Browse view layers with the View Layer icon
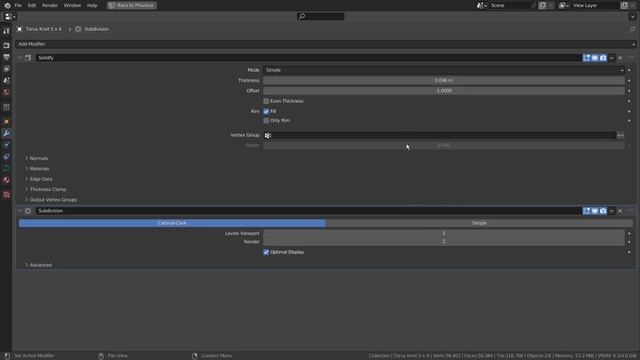 (564, 5)
